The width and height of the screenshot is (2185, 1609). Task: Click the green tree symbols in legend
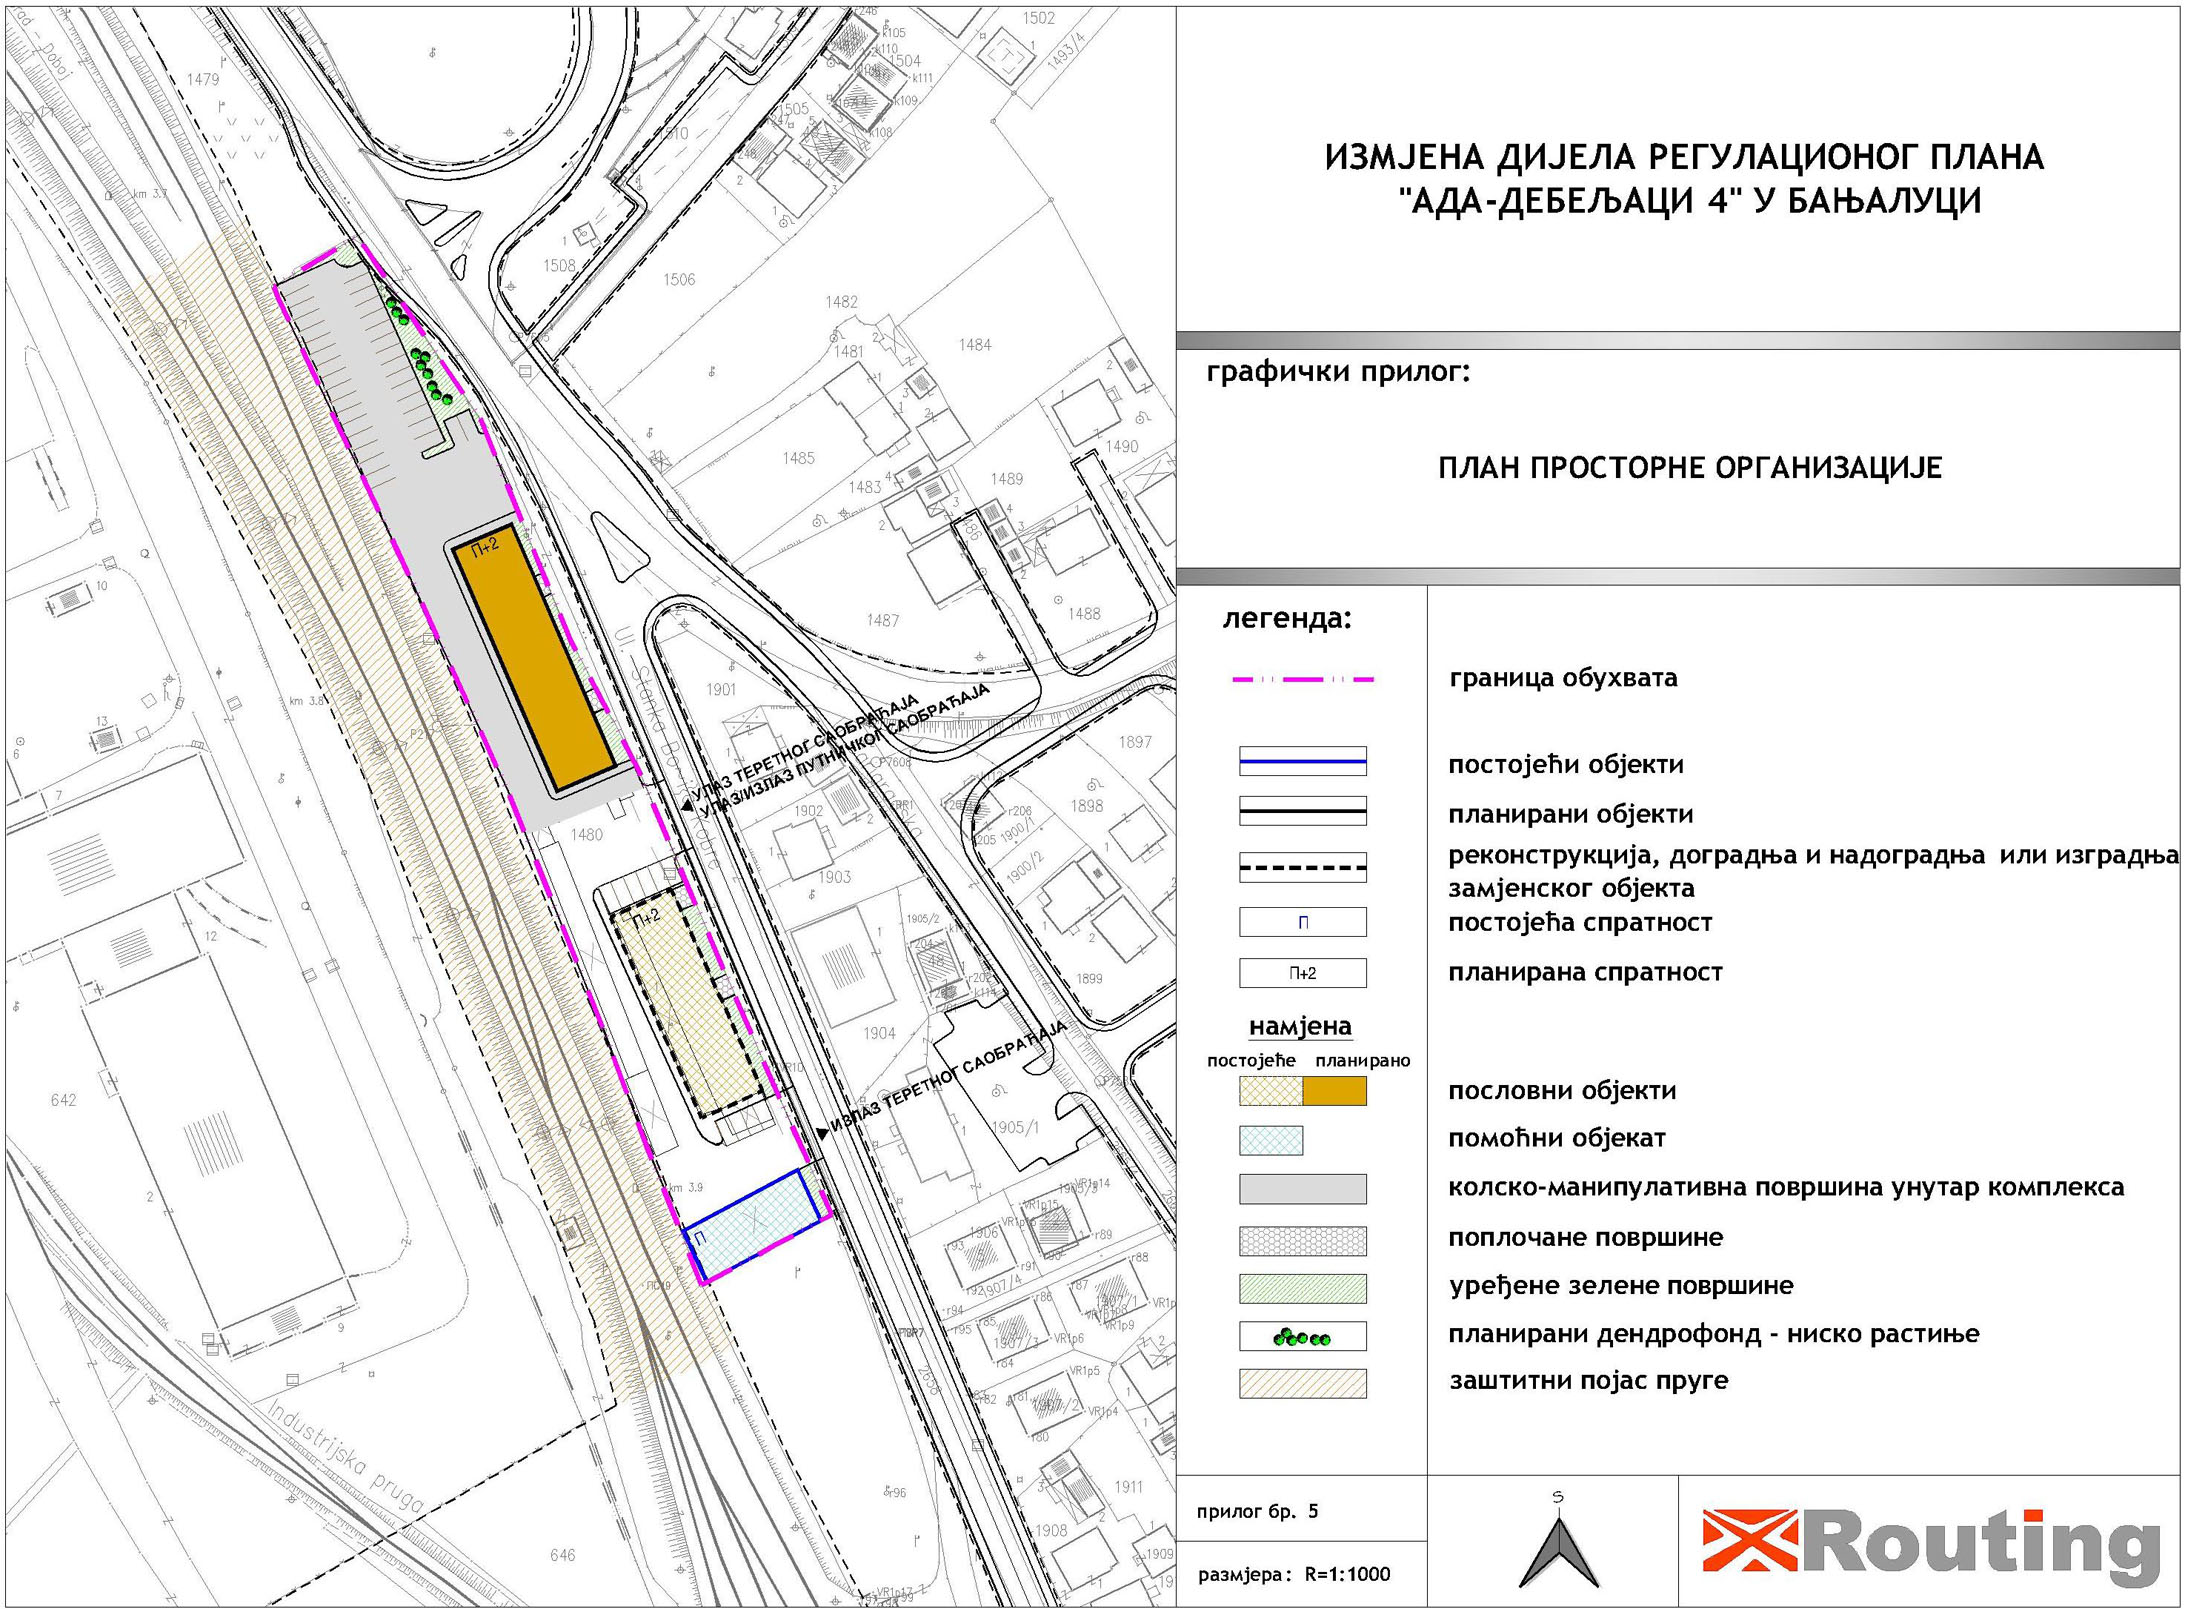[x=1302, y=1337]
